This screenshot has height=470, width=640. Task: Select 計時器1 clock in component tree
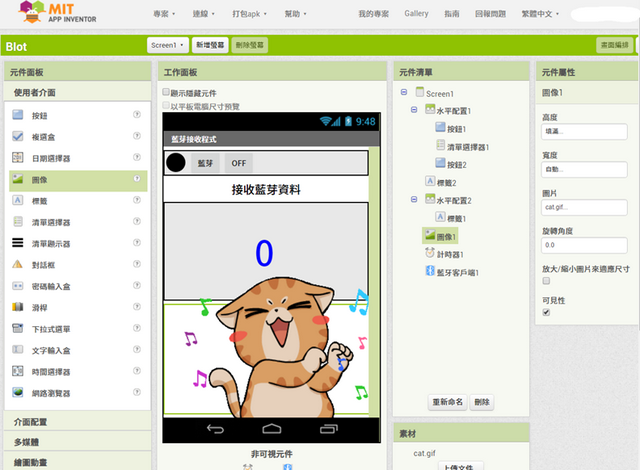444,254
